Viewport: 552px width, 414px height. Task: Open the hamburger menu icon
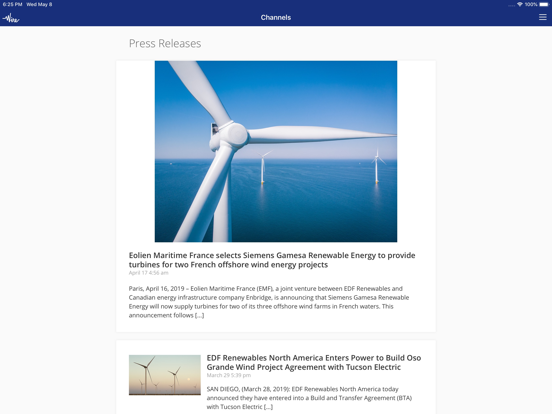coord(542,17)
